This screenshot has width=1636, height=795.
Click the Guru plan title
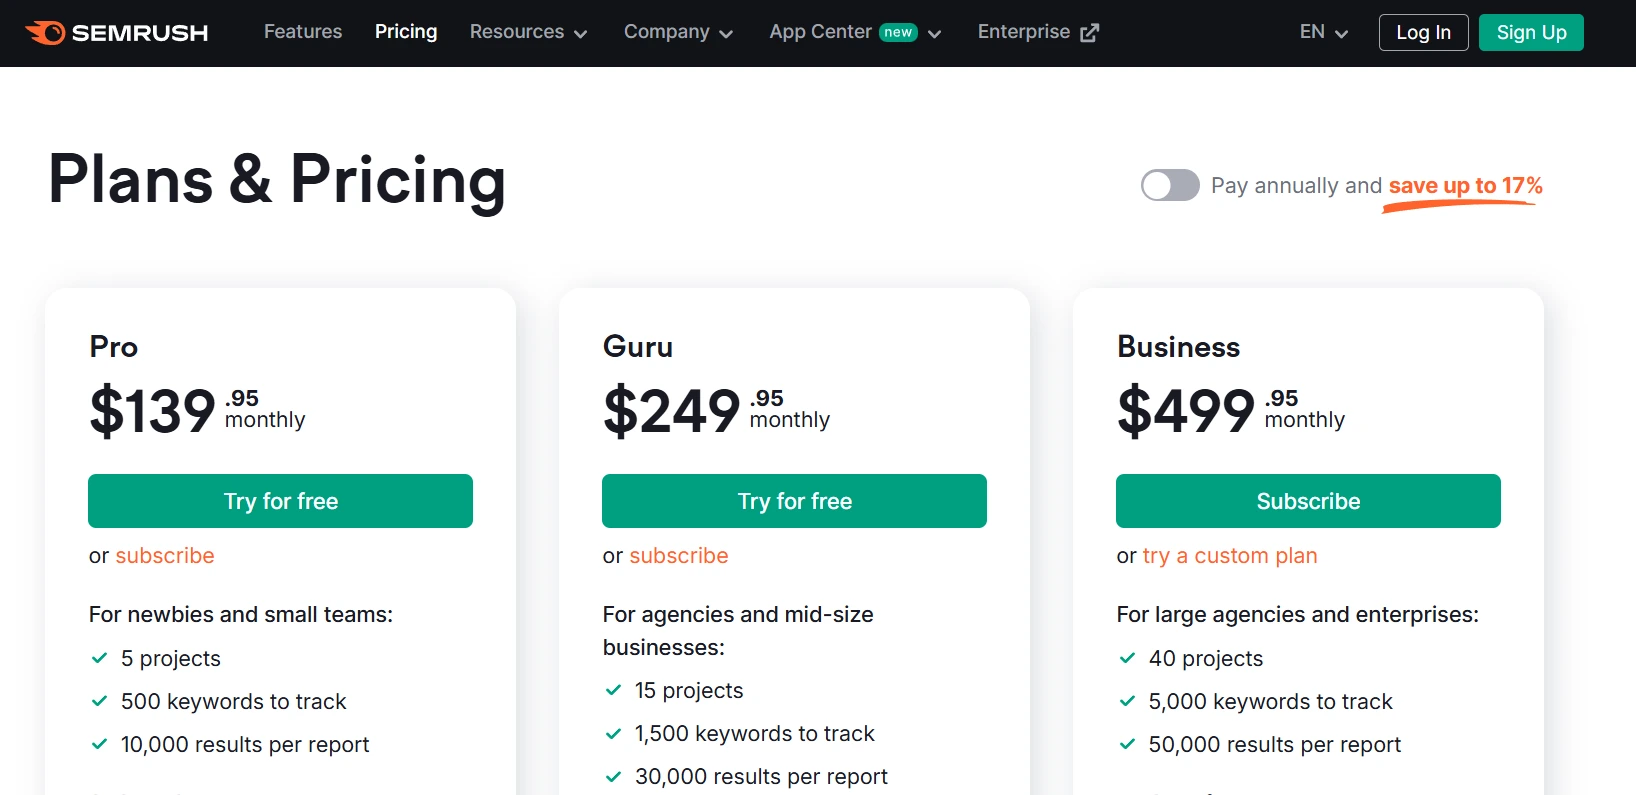point(638,347)
